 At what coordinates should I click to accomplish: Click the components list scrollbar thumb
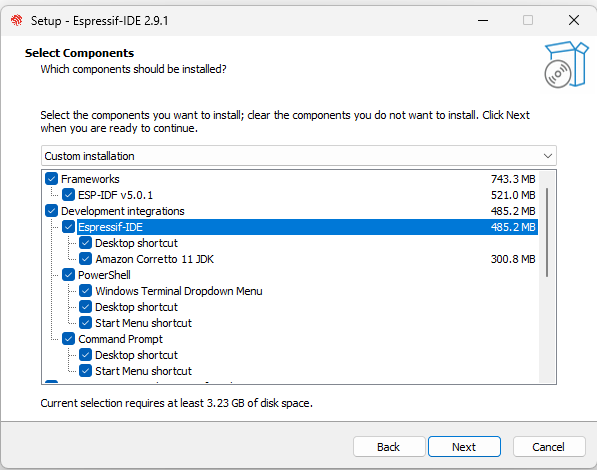[x=547, y=232]
